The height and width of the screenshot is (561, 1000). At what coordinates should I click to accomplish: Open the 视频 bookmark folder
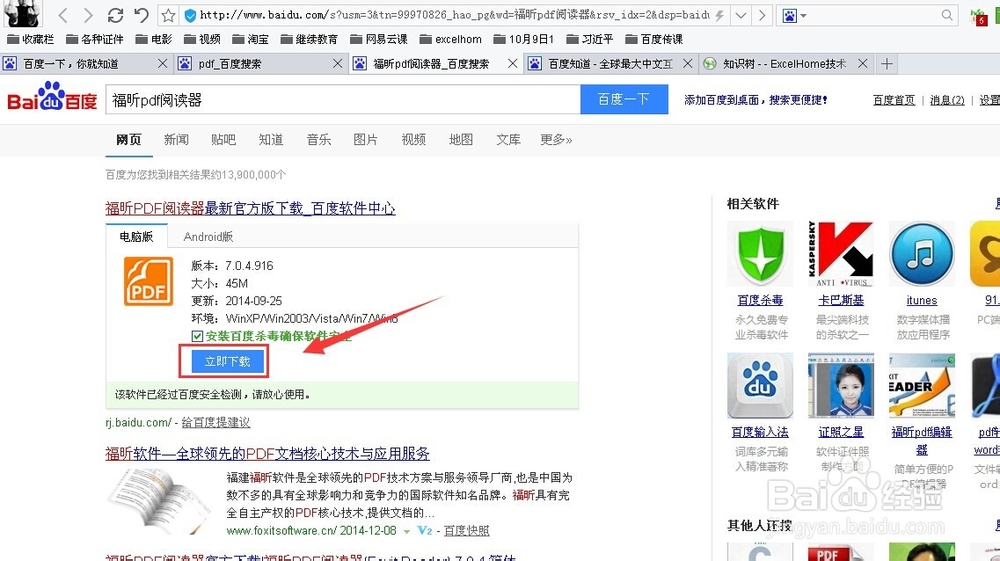(x=202, y=40)
